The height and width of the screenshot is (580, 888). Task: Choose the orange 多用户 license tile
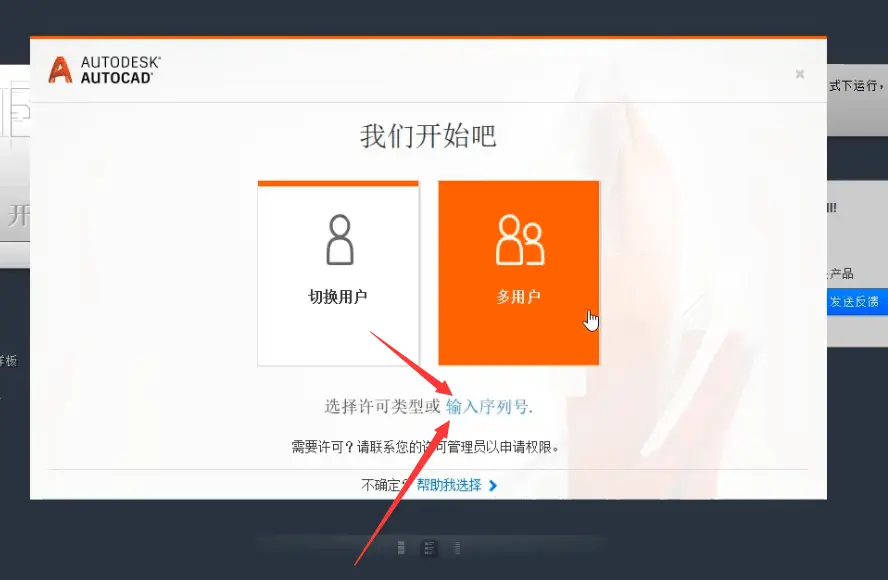pos(519,273)
